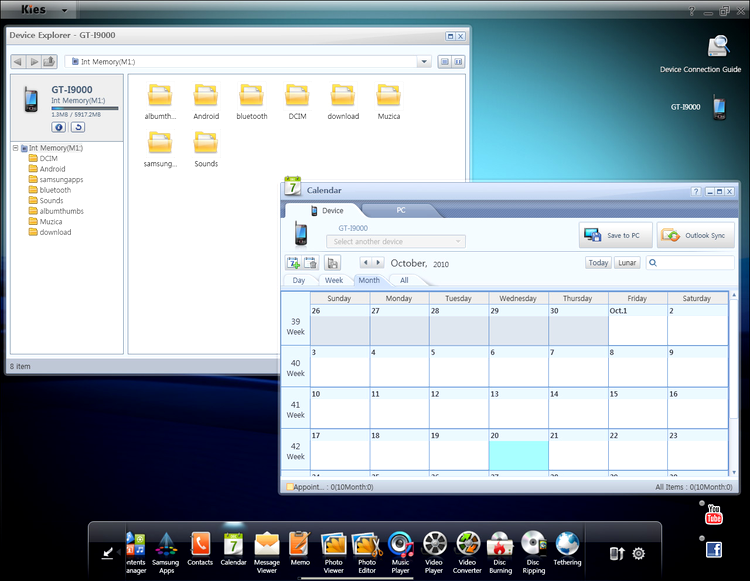Viewport: 750px width, 581px height.
Task: Open the YouTube shortcut icon
Action: [x=714, y=515]
